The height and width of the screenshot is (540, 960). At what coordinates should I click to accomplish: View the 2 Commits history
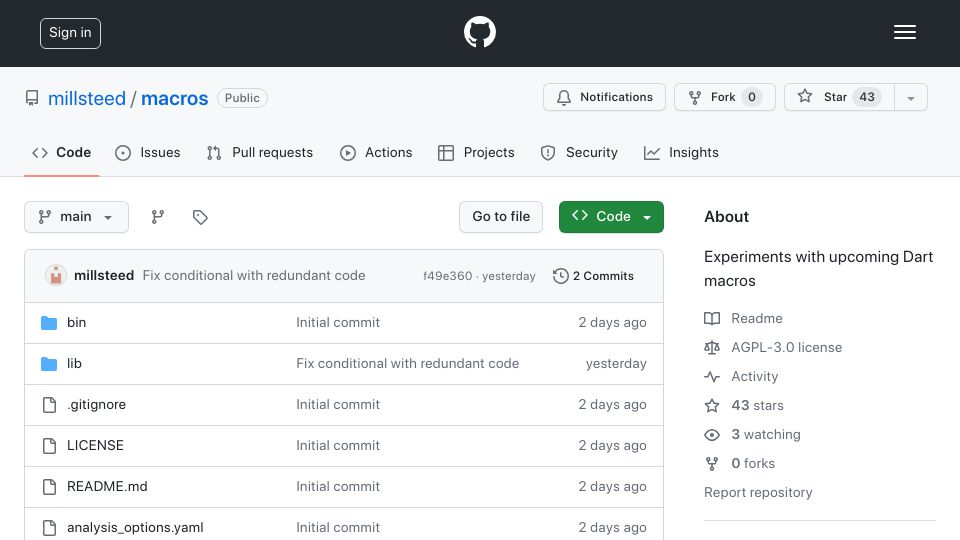(593, 276)
